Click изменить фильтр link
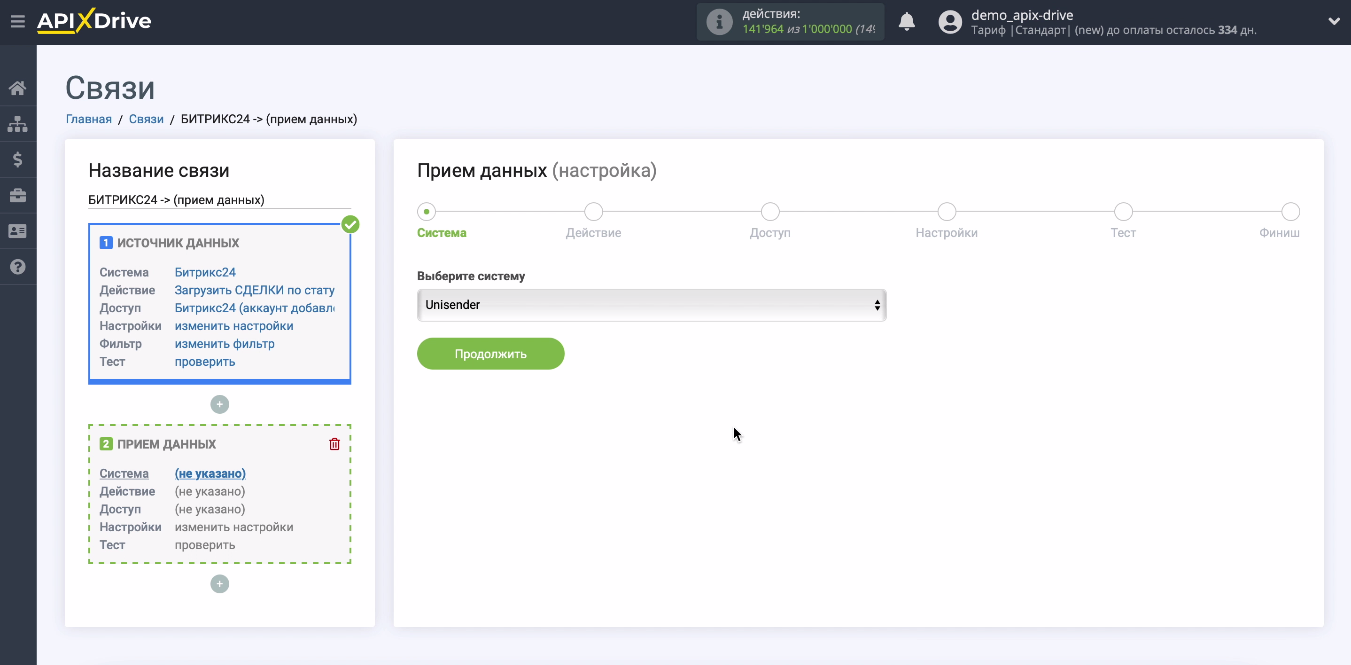Viewport: 1351px width, 665px height. tap(225, 344)
